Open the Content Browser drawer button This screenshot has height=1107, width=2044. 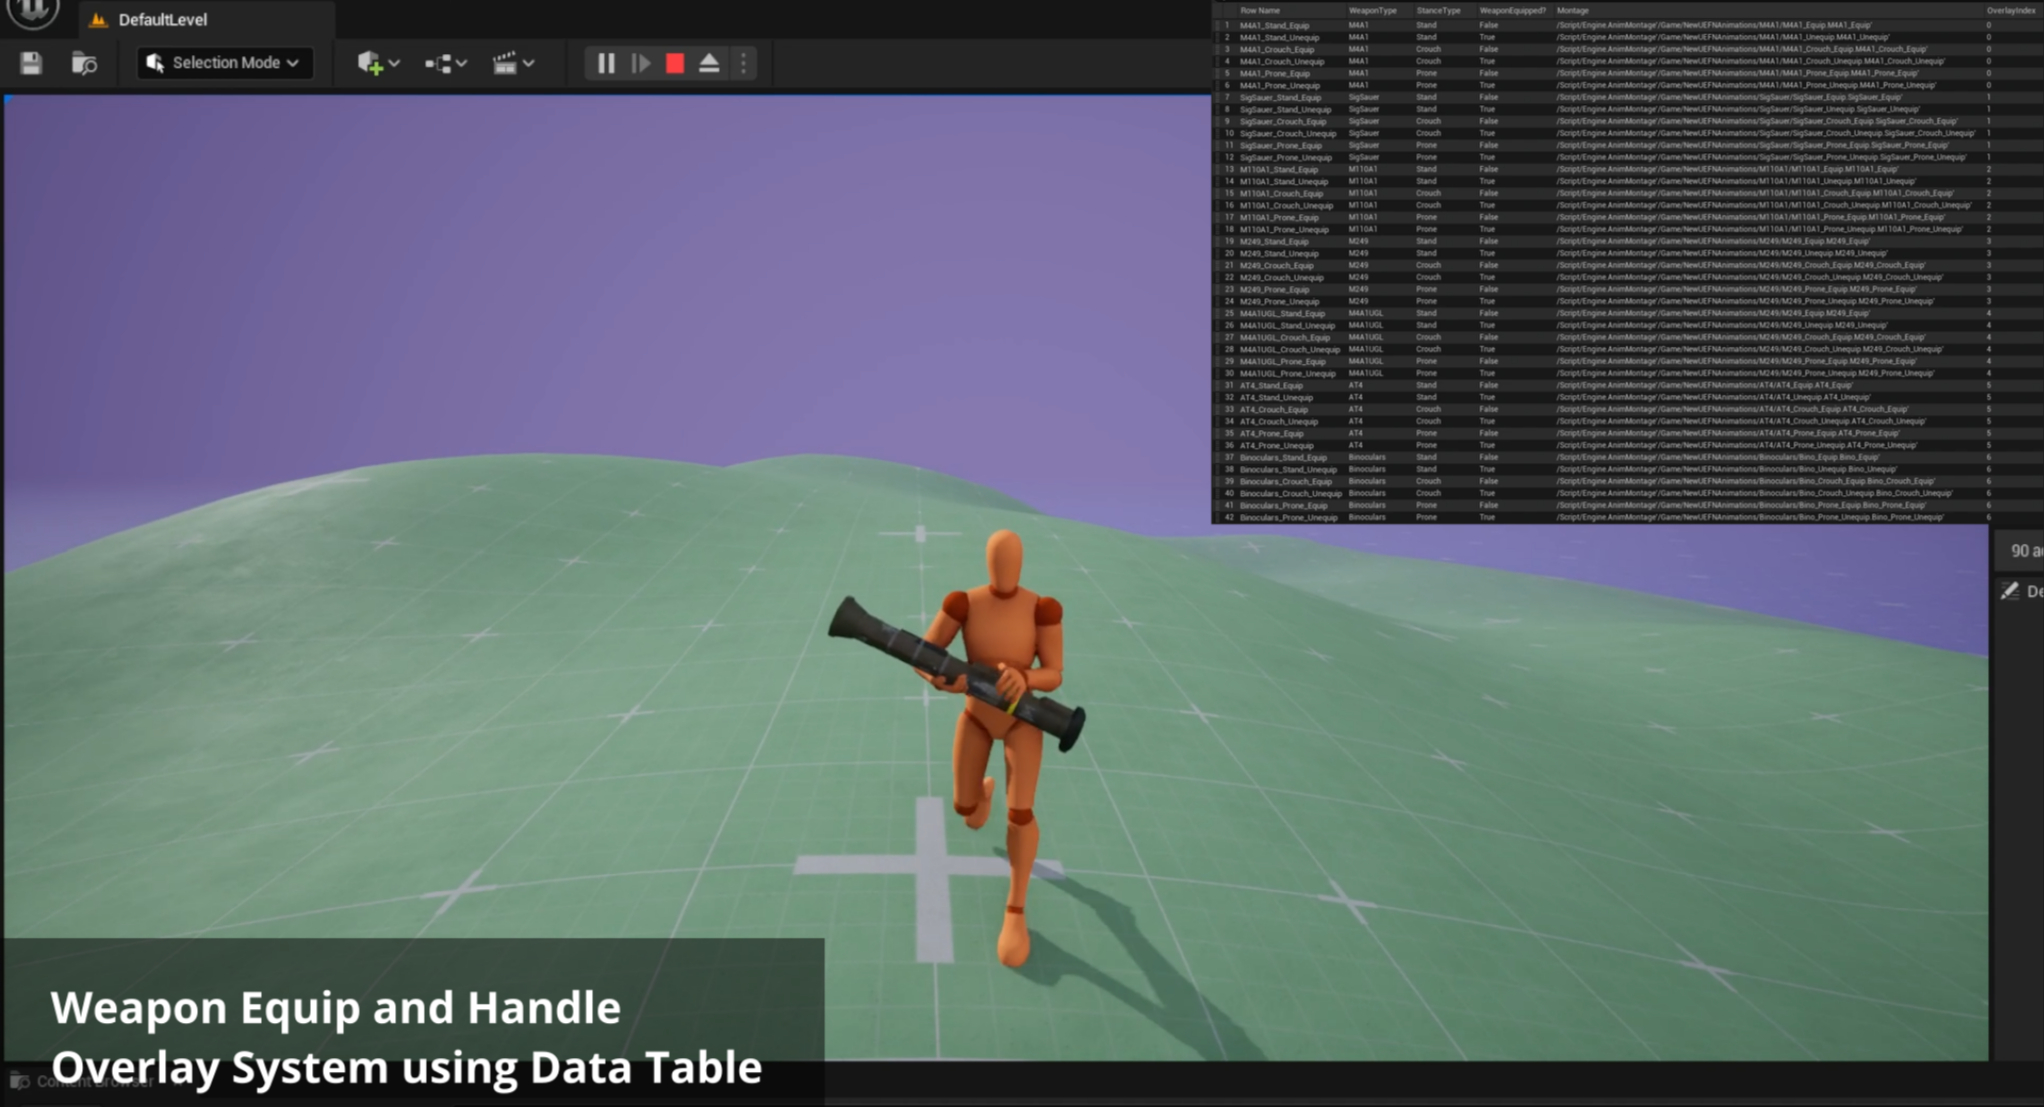click(82, 1081)
